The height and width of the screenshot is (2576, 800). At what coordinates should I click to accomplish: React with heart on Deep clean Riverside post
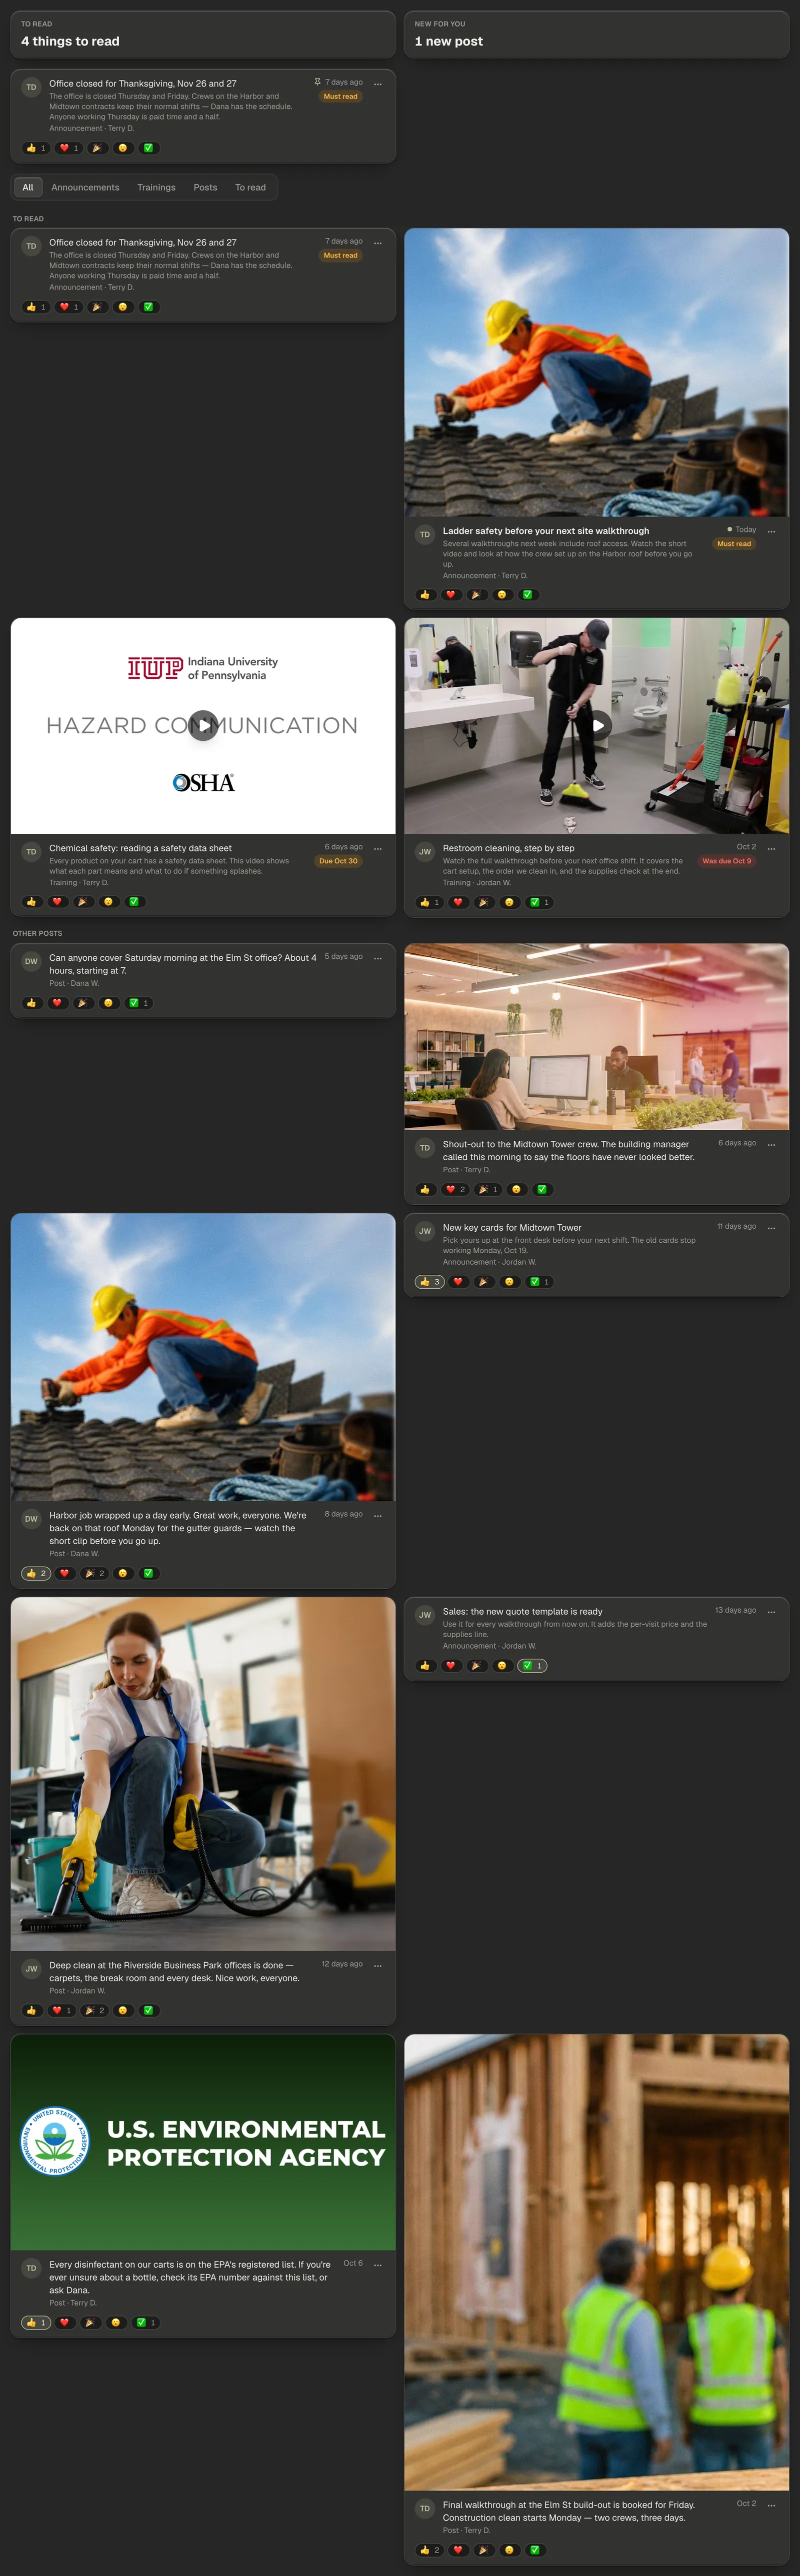62,2011
